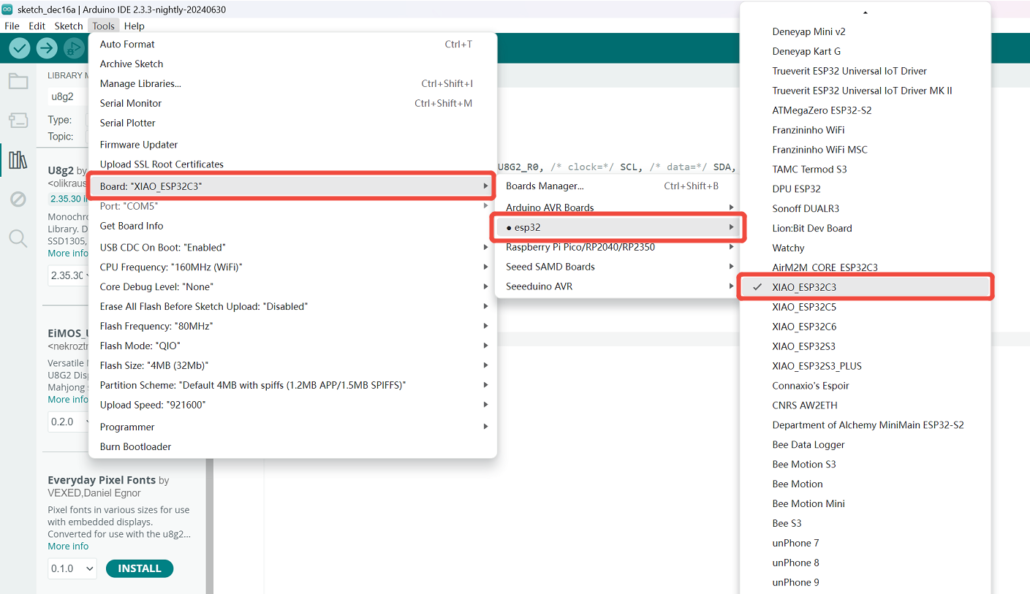Screen dimensions: 1030x594
Task: Open the Library Manager books icon
Action: (x=20, y=159)
